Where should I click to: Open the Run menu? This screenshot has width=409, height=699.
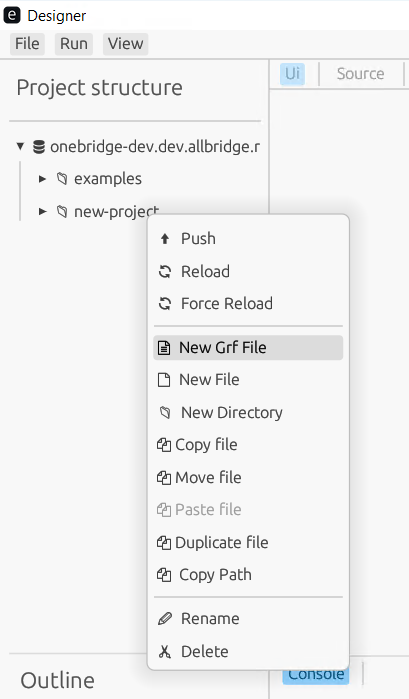click(74, 44)
